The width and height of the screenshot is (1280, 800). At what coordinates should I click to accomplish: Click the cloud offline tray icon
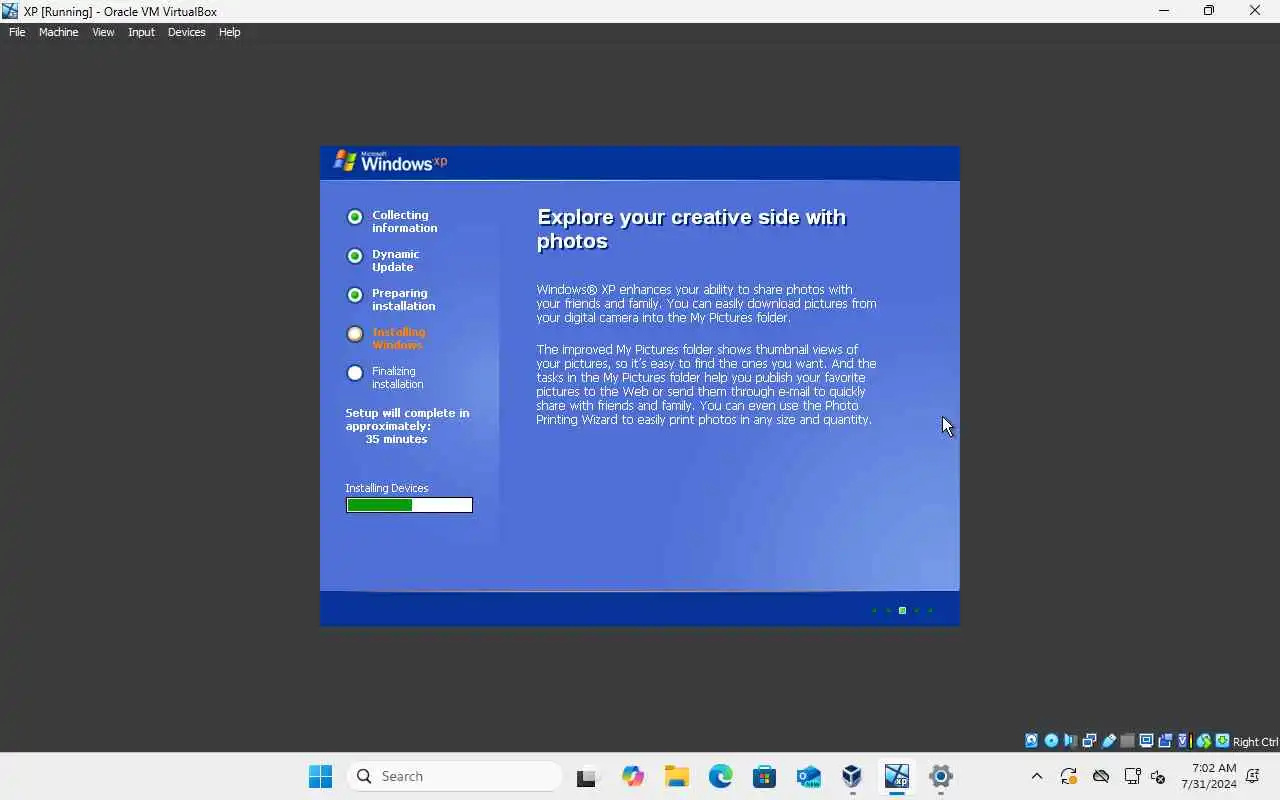click(1101, 776)
